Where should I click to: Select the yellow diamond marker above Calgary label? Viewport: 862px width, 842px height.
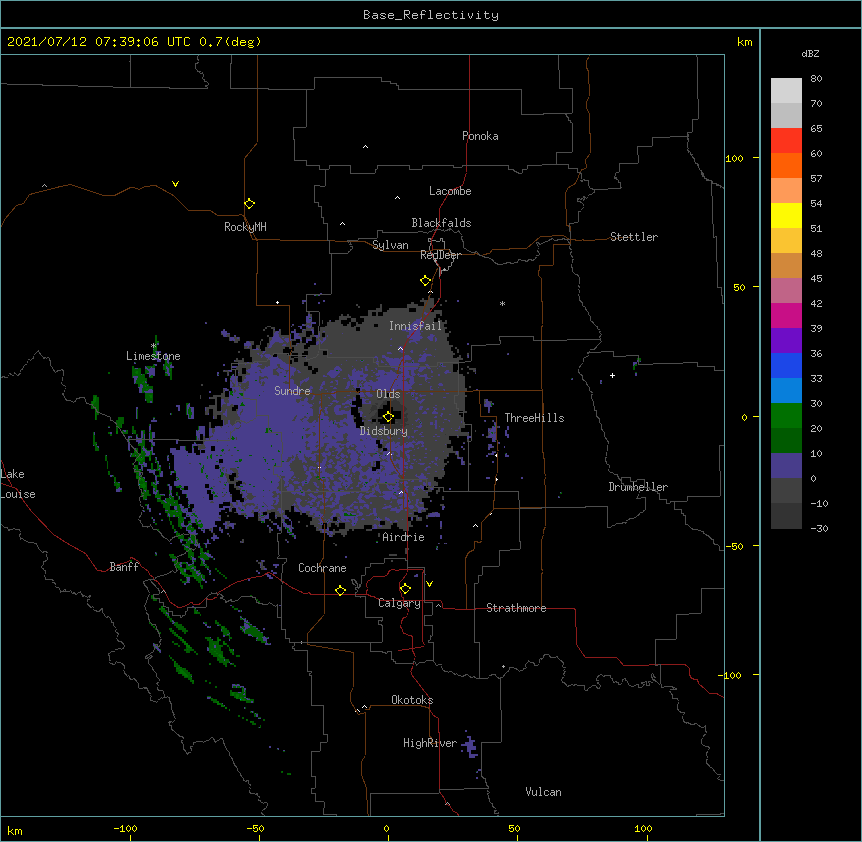pos(405,589)
